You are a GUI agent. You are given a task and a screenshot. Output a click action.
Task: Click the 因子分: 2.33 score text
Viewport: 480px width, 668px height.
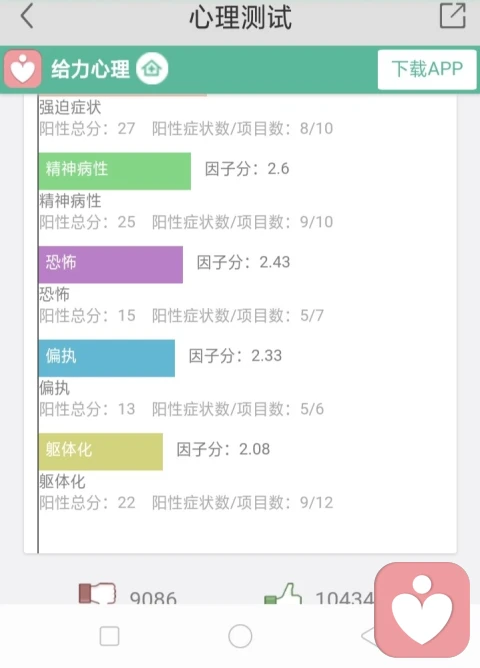pos(235,356)
